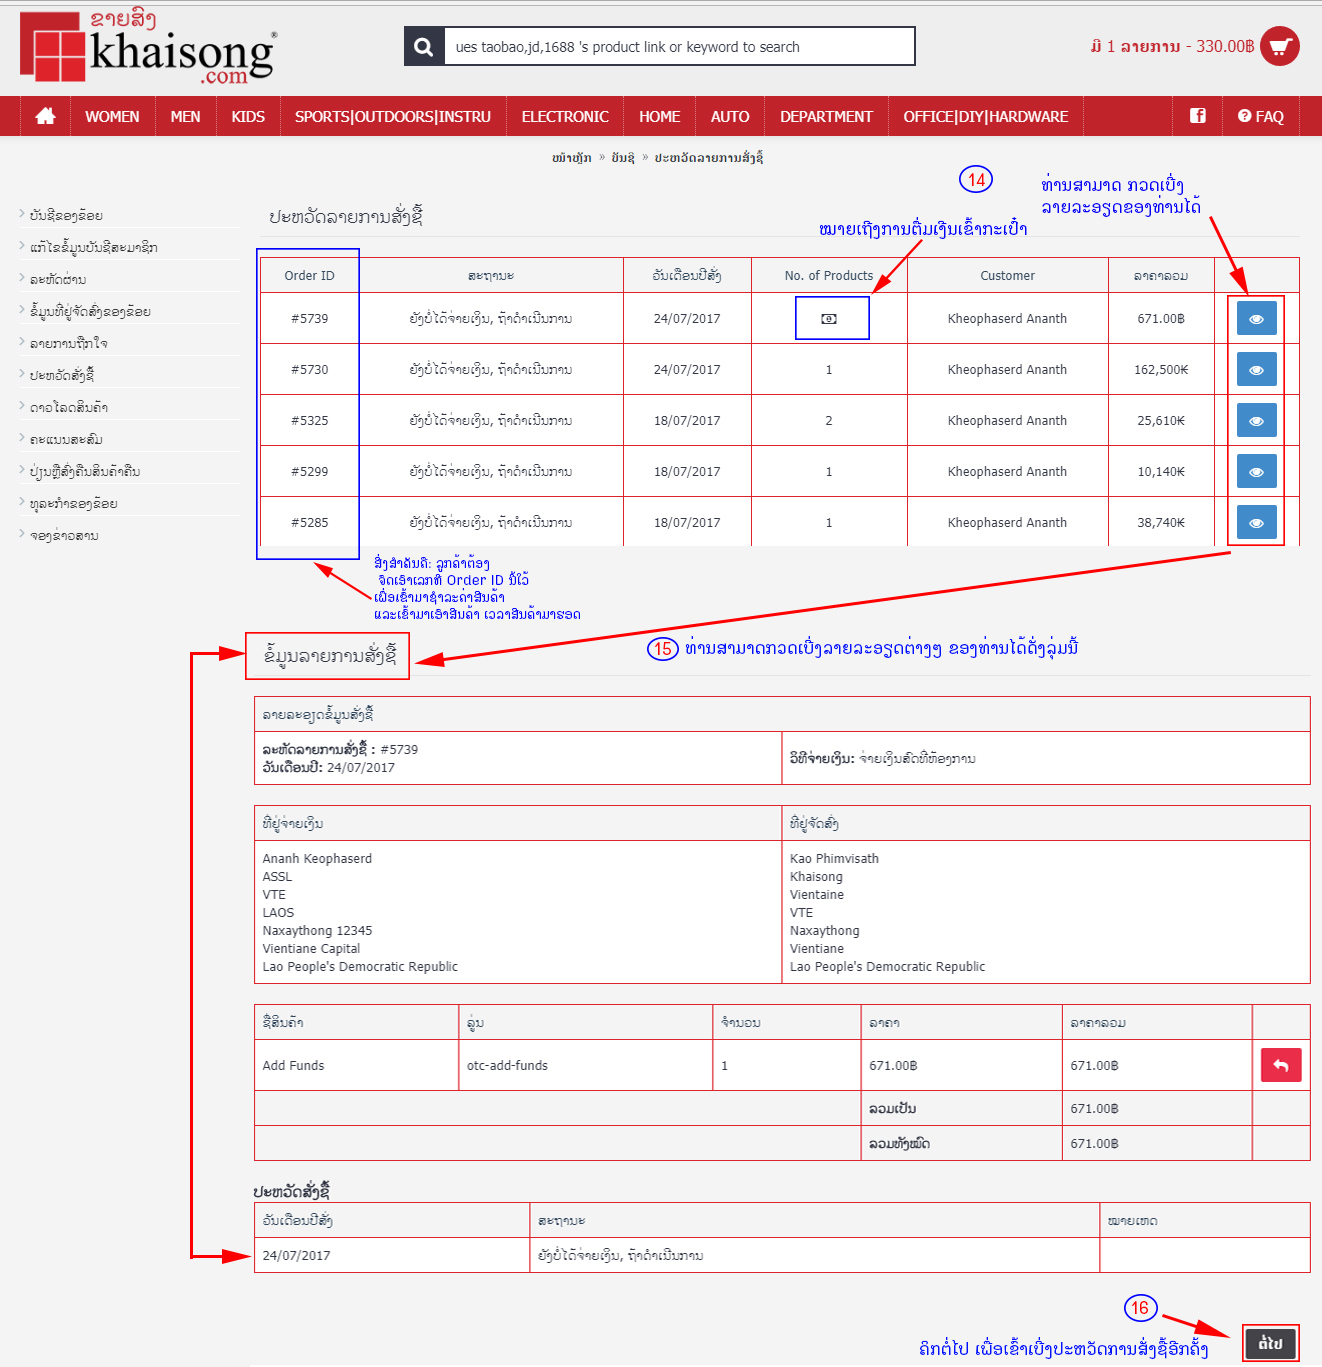Screen dimensions: 1322x1367
Task: Open the ບັນຊີ breadcrumb link
Action: [x=623, y=158]
